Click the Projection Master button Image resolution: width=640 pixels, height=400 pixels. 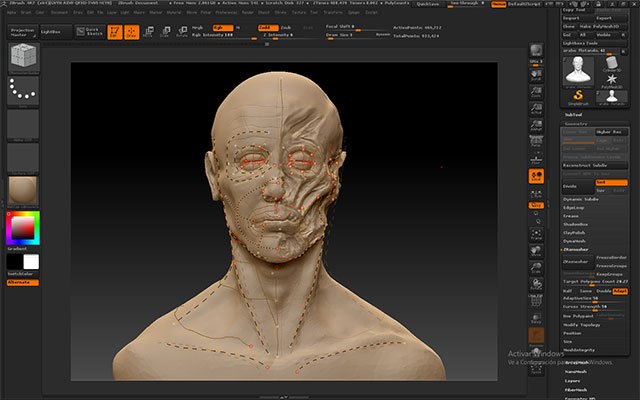(x=22, y=32)
